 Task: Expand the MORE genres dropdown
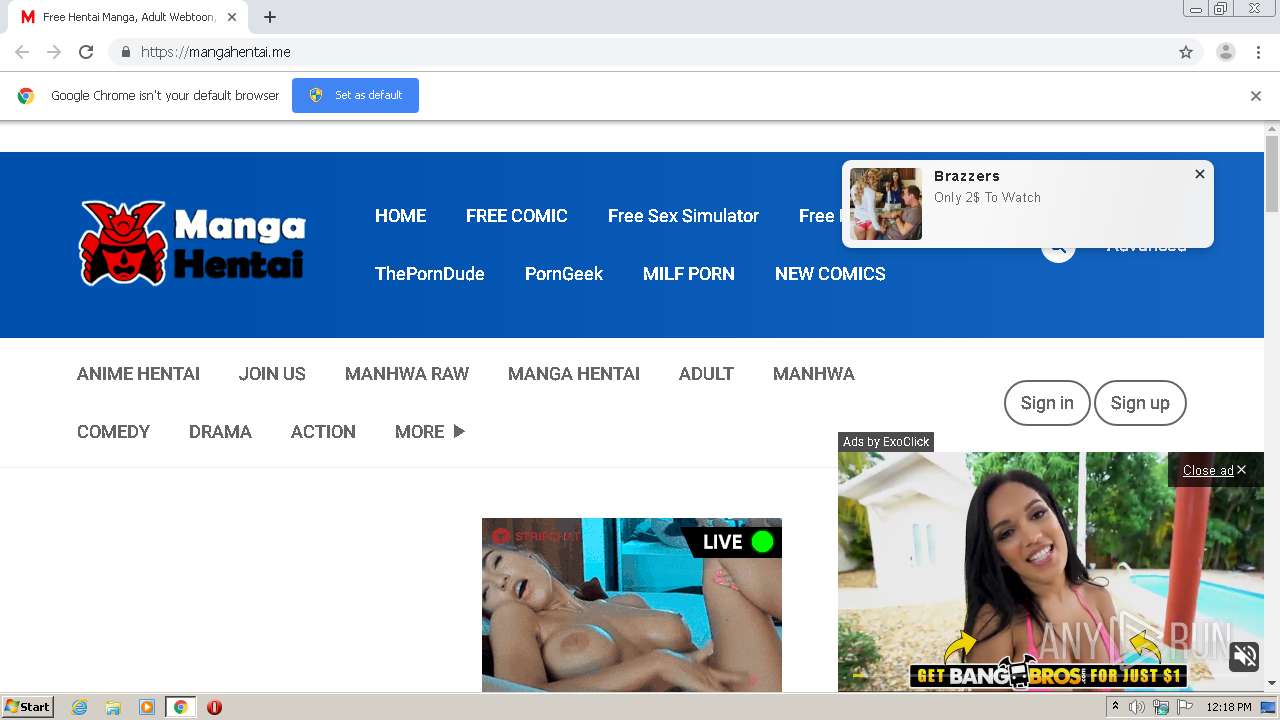pyautogui.click(x=430, y=432)
